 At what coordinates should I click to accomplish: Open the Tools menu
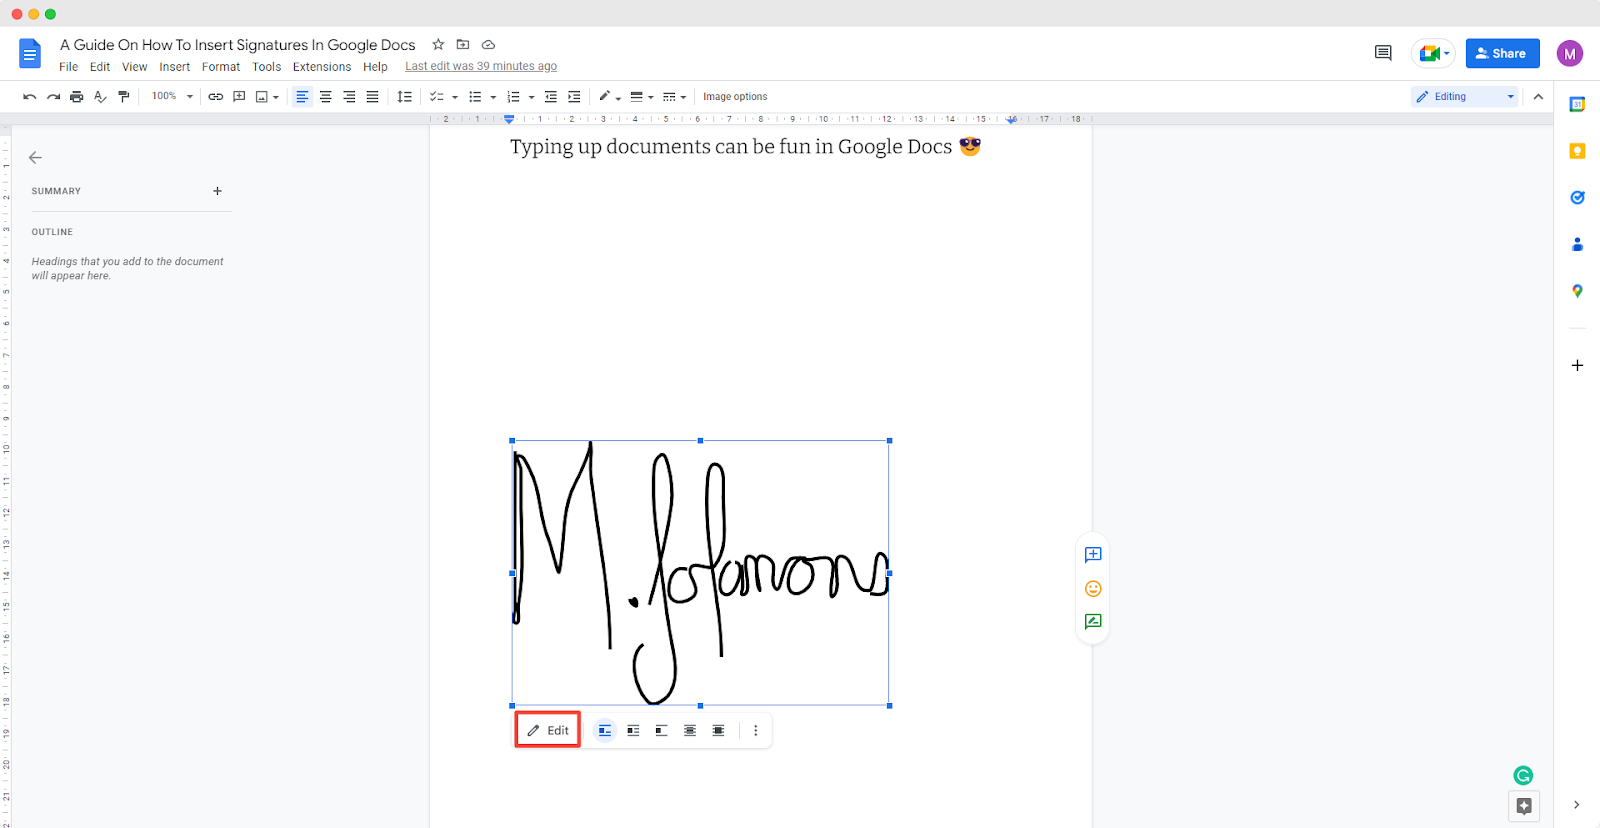[x=267, y=67]
